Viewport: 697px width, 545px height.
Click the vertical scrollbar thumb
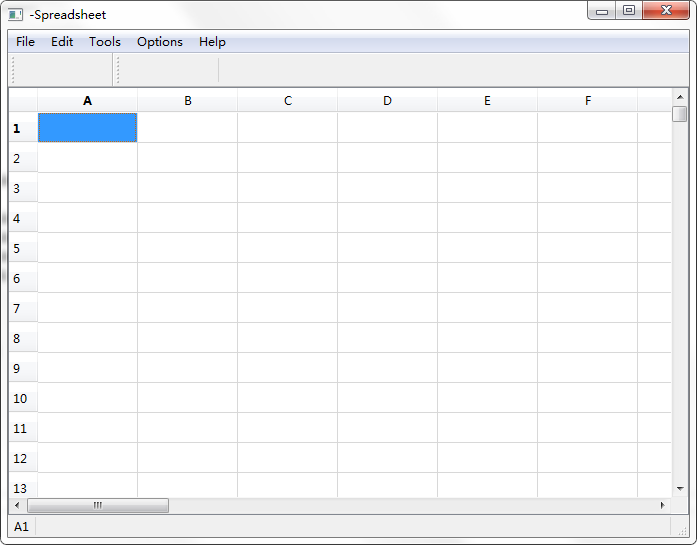click(x=680, y=114)
